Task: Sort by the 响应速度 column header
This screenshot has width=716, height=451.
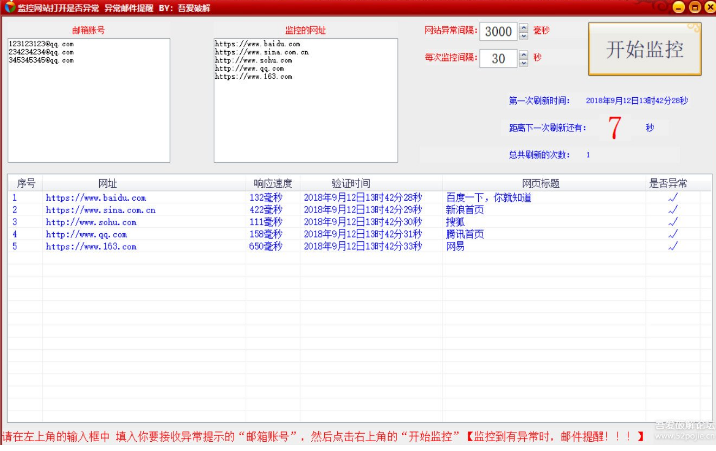Action: [272, 183]
